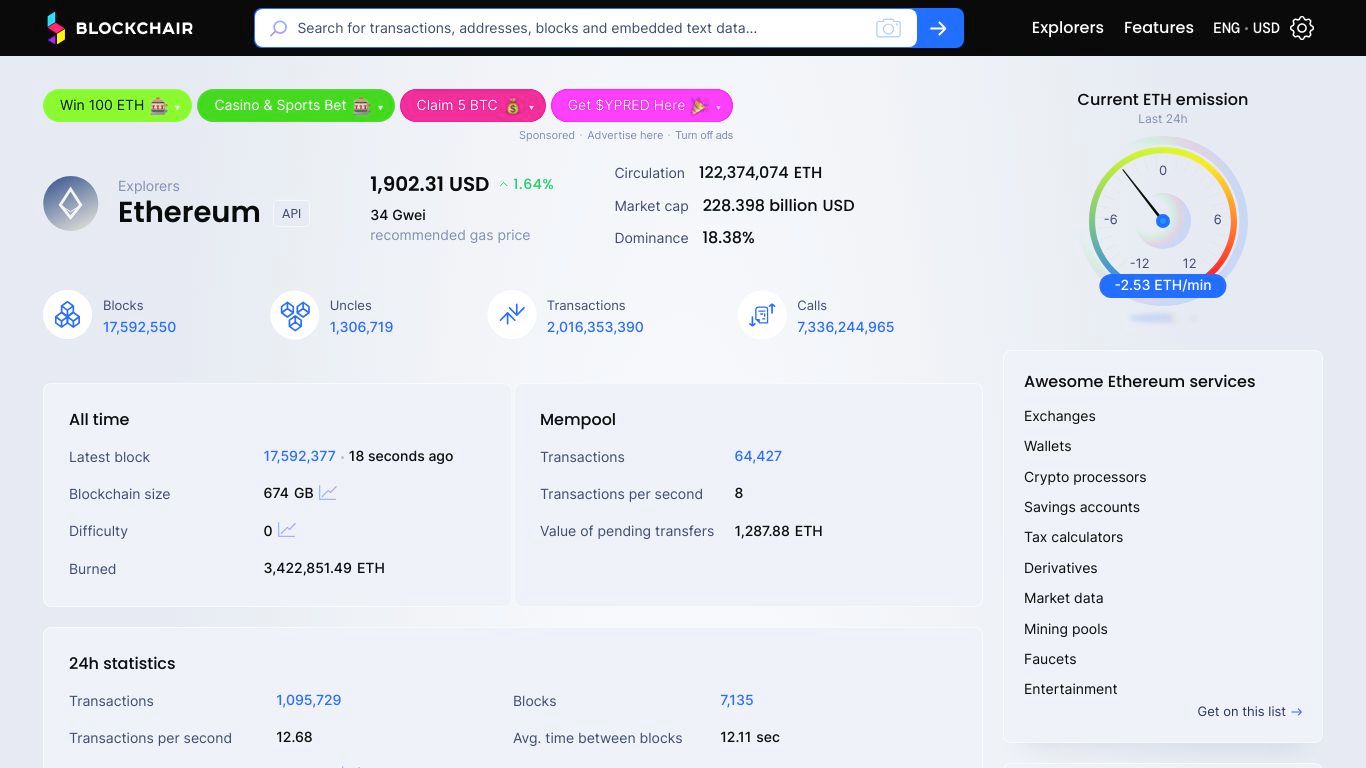Open latest block 17,592,377

click(299, 456)
